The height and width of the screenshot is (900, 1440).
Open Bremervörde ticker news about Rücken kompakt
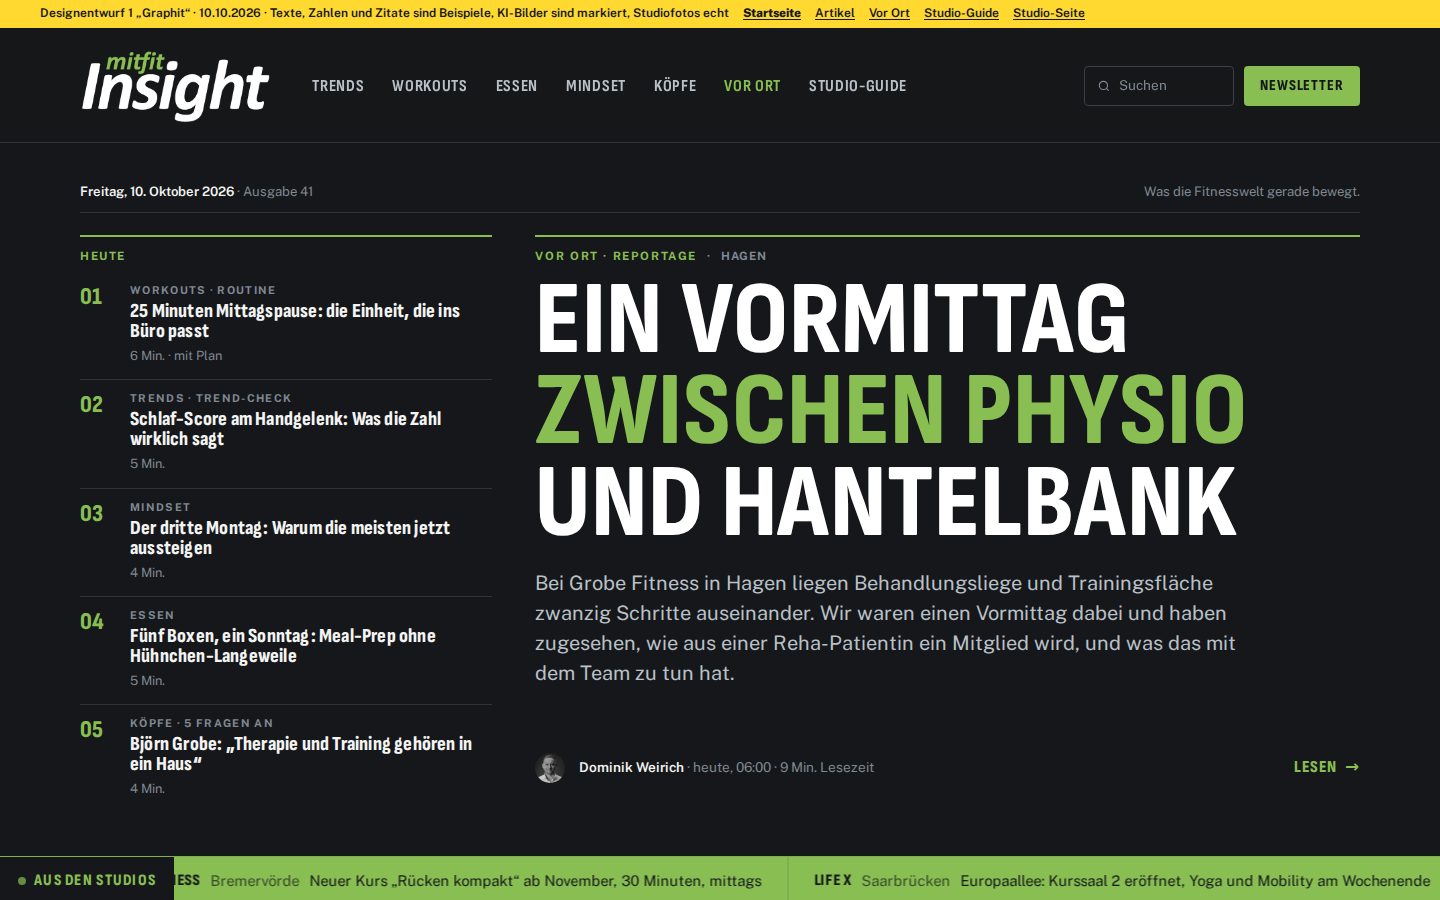(486, 881)
